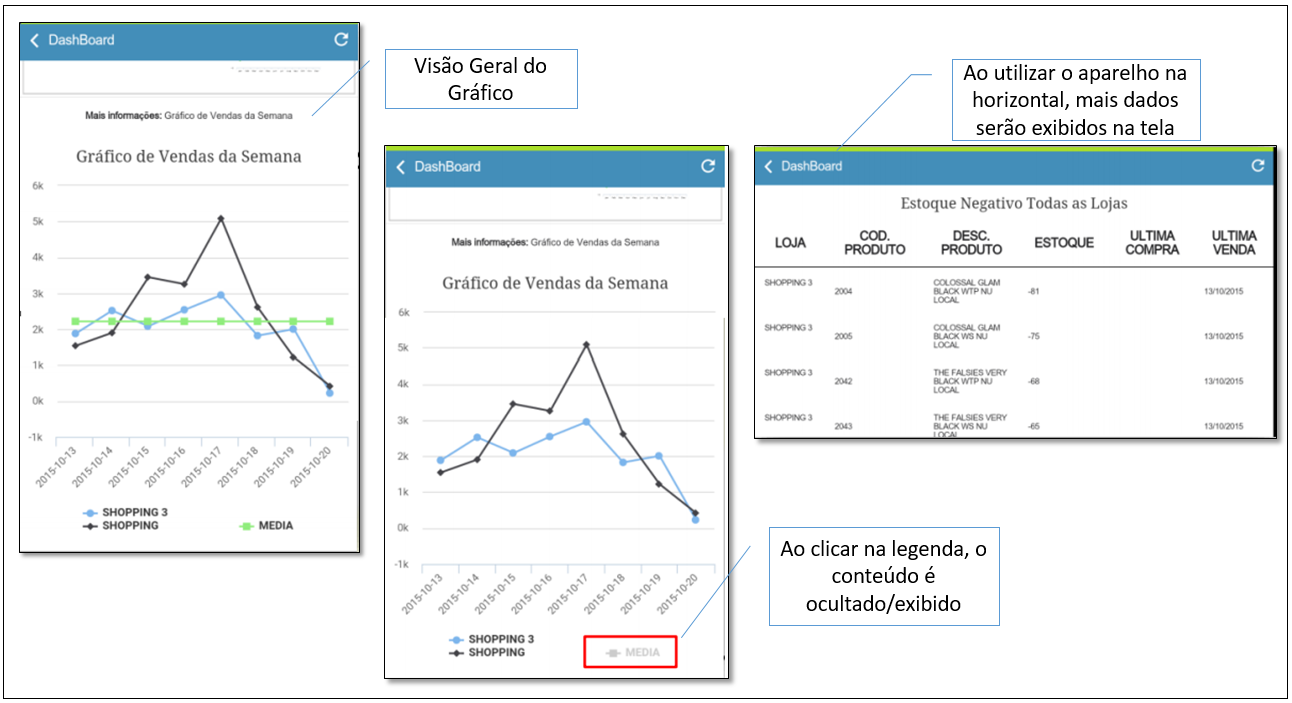Toggle SHOPPING 3 legend in middle chart
1292x703 pixels.
[x=491, y=639]
